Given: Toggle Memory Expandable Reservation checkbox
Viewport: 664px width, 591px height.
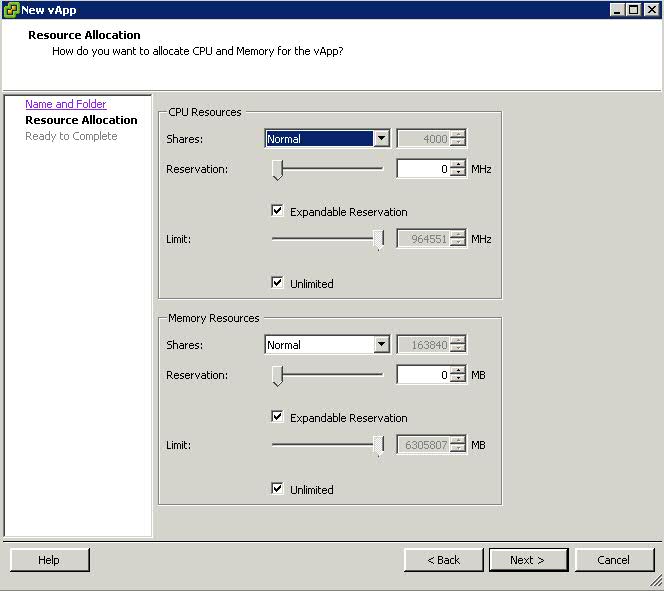Looking at the screenshot, I should [x=277, y=417].
